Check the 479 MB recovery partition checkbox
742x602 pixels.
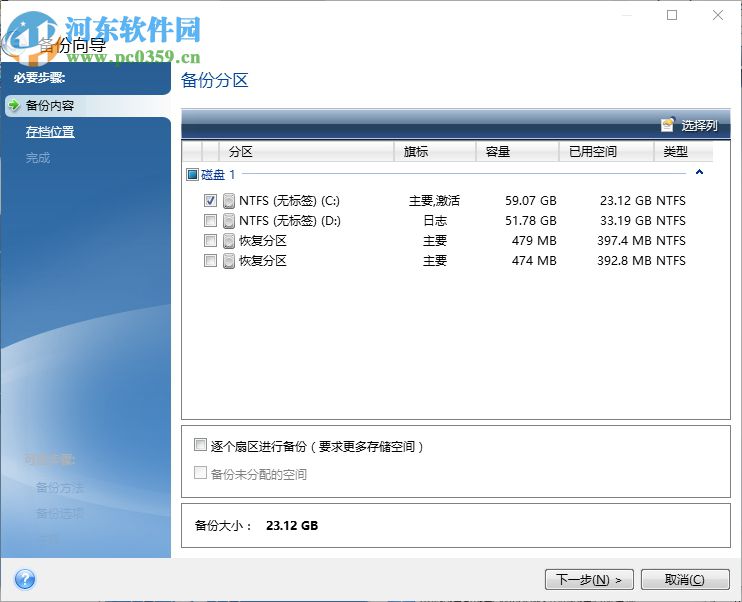(210, 241)
